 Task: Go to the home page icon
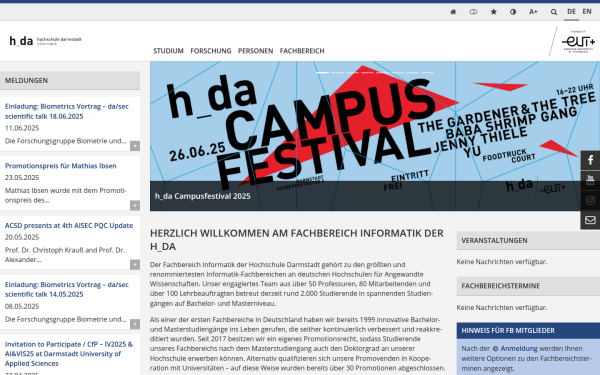coord(453,12)
